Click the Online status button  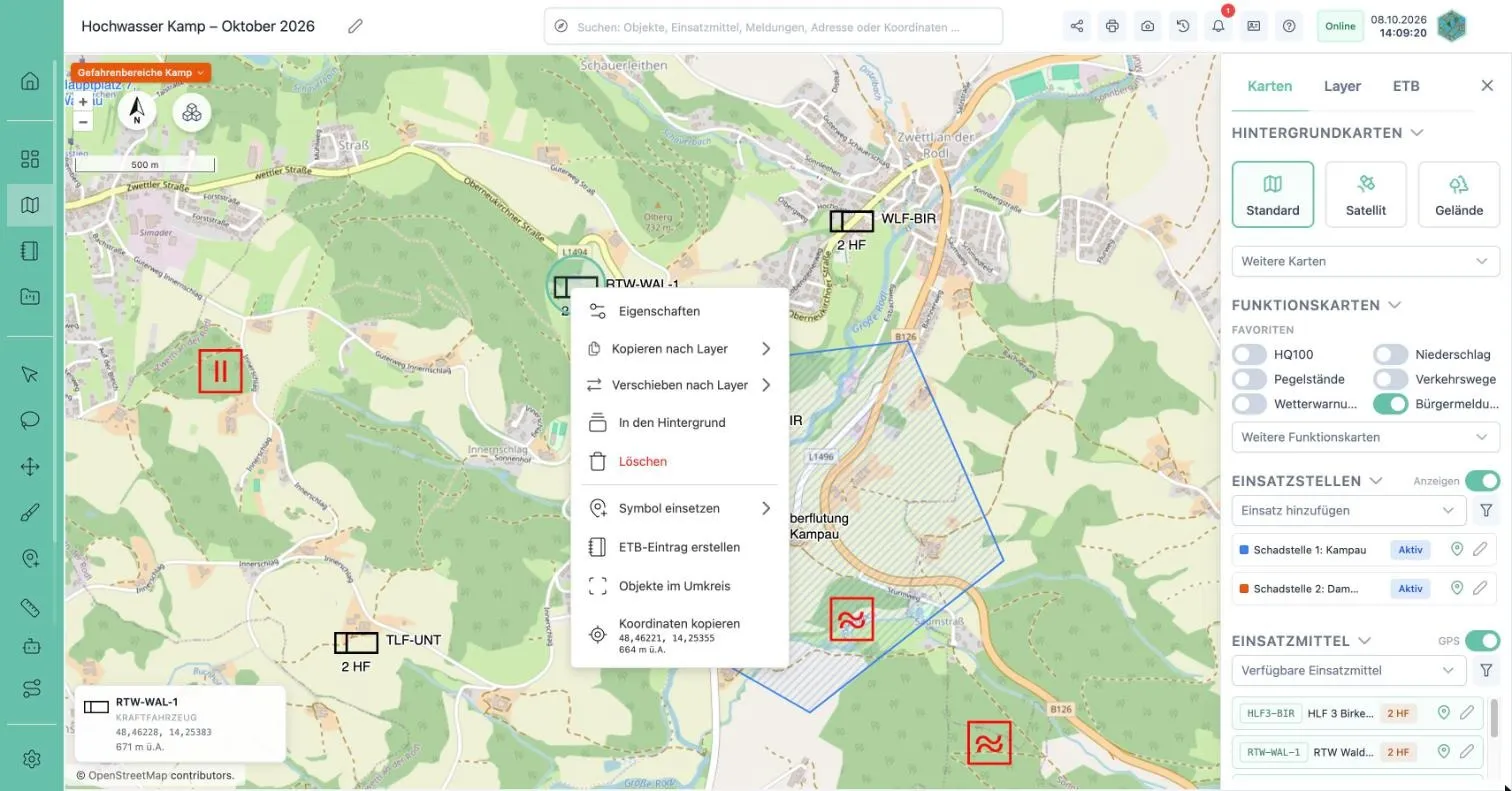coord(1340,26)
